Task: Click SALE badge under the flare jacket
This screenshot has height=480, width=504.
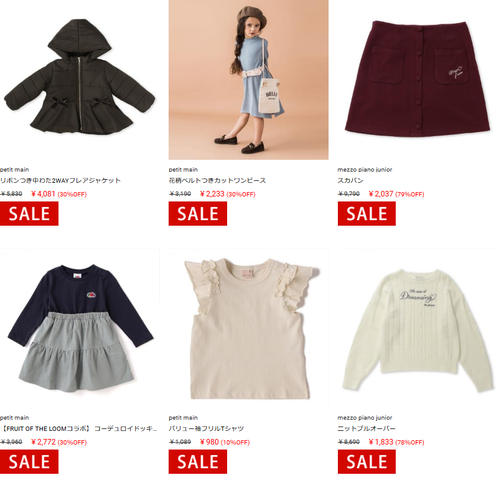Action: coord(29,214)
